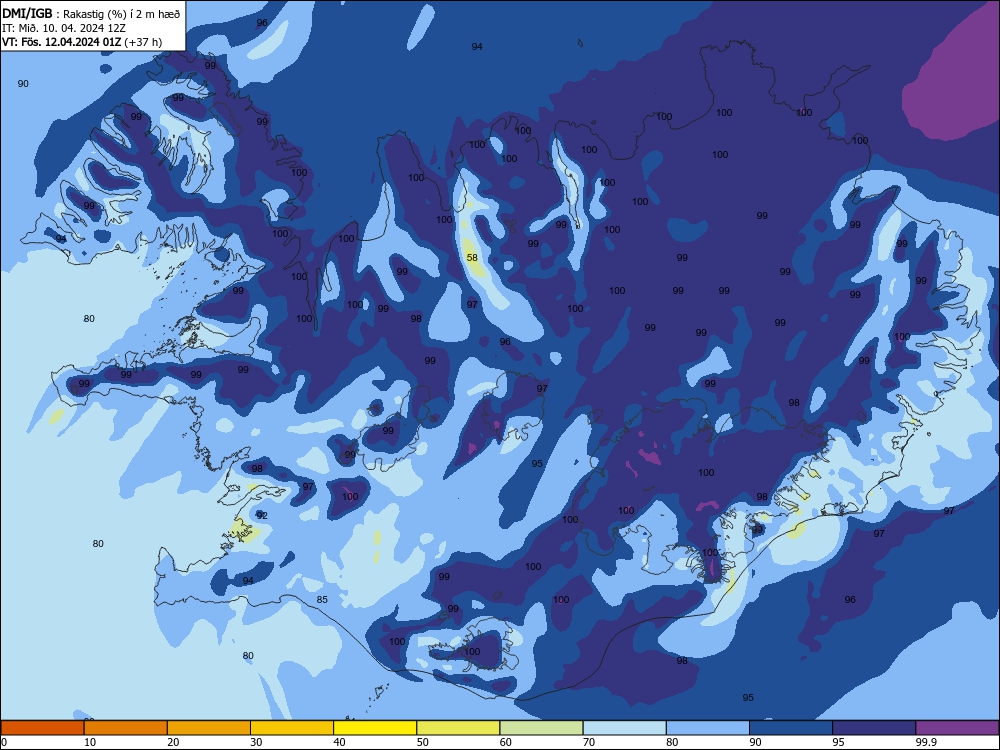Select the pale yellow 50–60 legend swatch
The height and width of the screenshot is (750, 1000).
pos(458,728)
